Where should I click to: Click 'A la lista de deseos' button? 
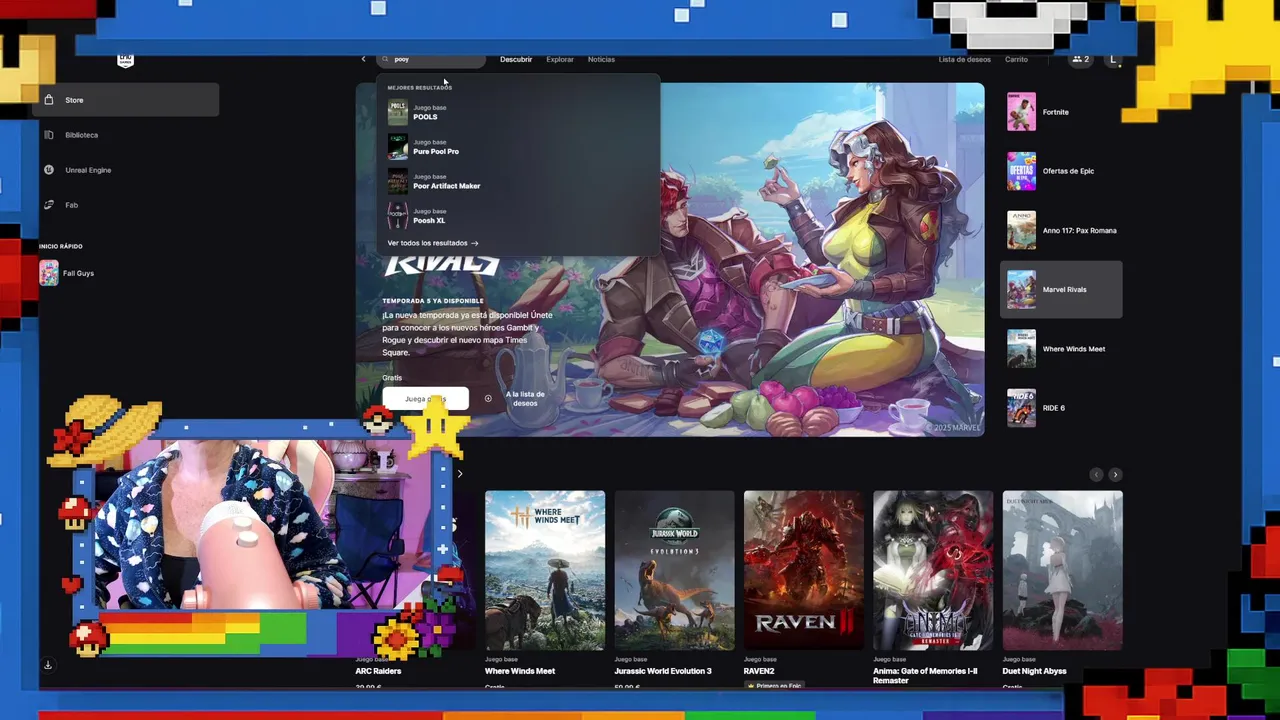[525, 399]
